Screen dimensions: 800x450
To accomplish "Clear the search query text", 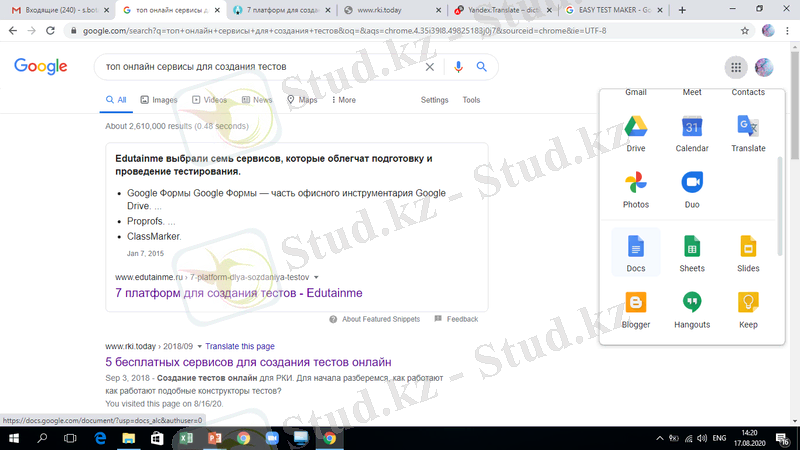I will point(430,67).
